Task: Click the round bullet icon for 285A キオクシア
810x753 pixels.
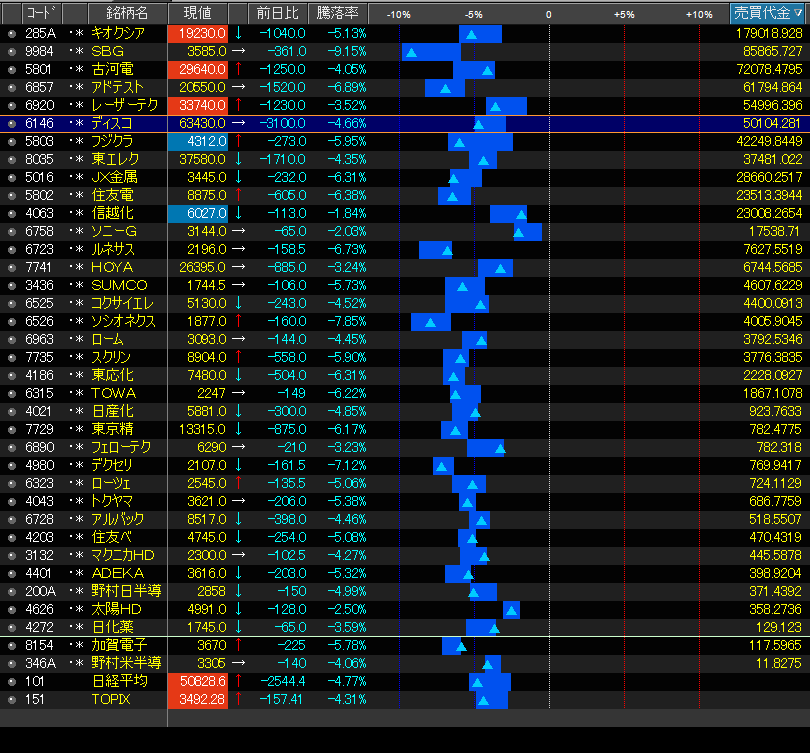Action: pos(12,34)
